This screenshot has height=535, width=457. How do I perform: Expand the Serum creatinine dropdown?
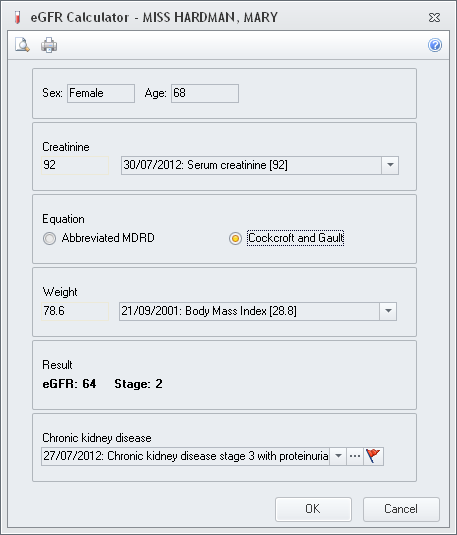(x=390, y=165)
